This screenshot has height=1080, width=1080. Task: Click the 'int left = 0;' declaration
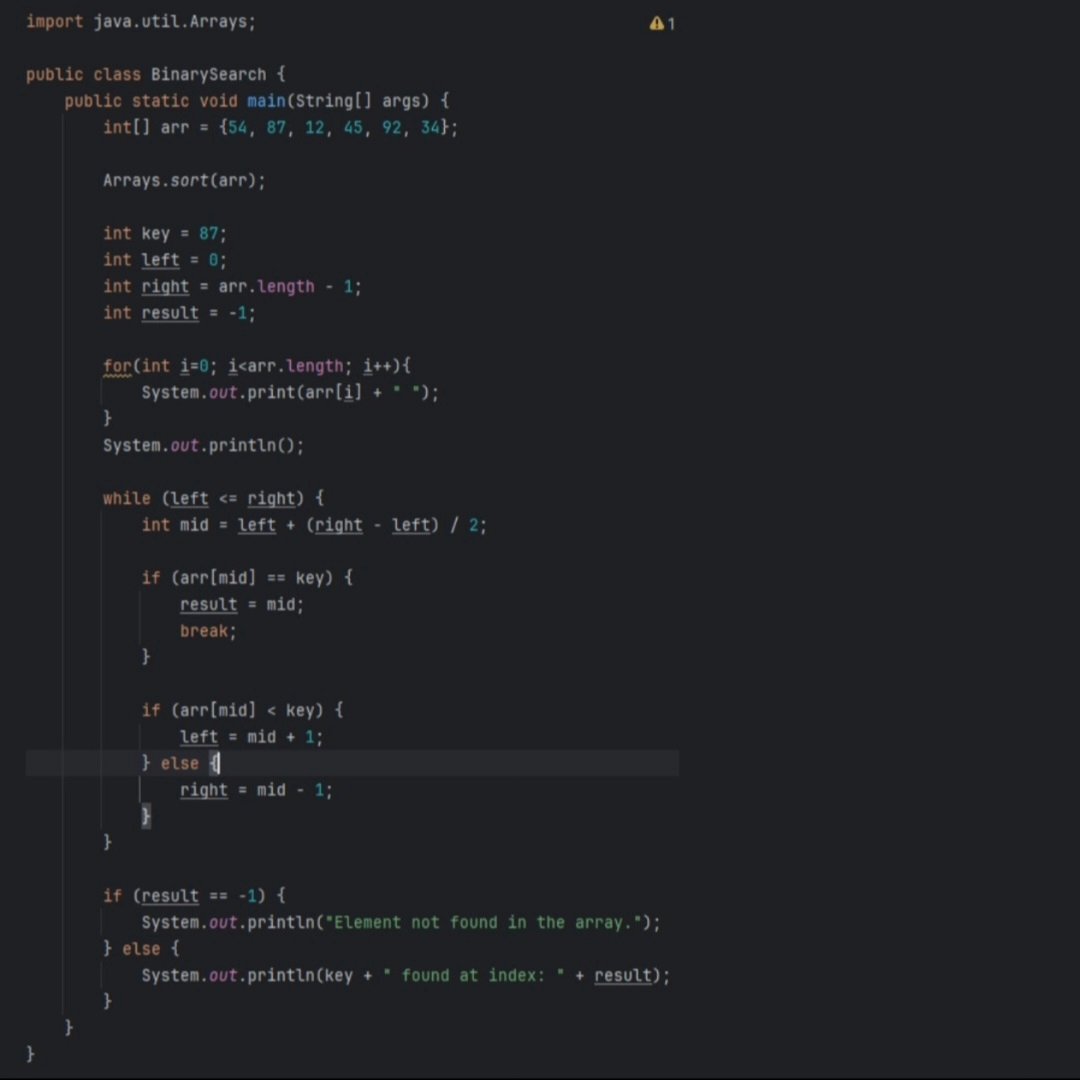point(165,260)
